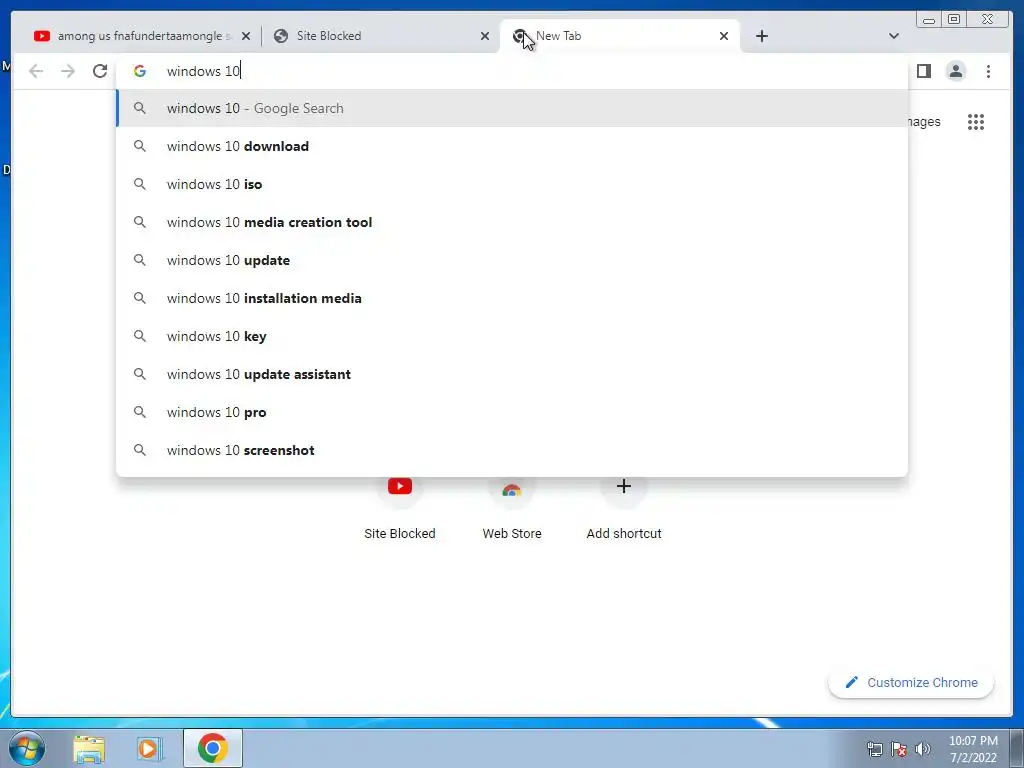The width and height of the screenshot is (1024, 768).
Task: Show the clock and date flyout
Action: click(973, 749)
